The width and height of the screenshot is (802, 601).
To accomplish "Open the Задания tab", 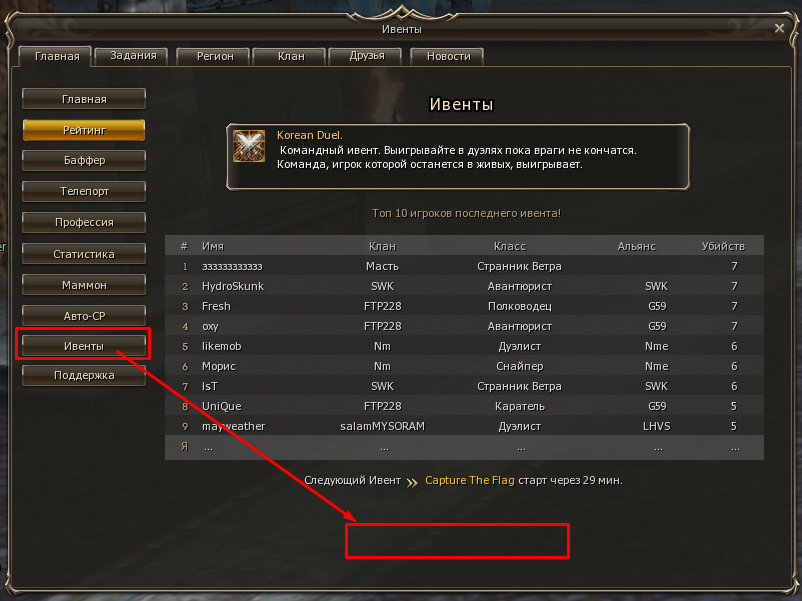I will [133, 56].
